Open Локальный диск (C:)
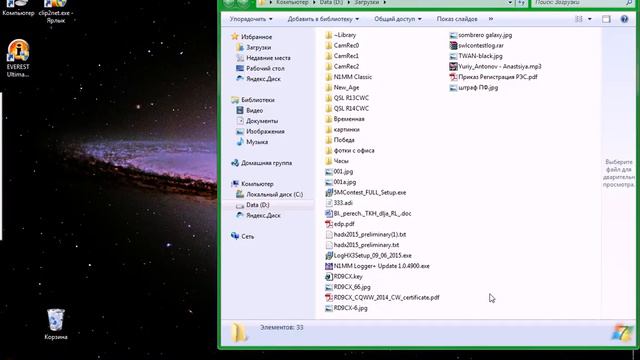640x360 pixels. click(x=269, y=195)
